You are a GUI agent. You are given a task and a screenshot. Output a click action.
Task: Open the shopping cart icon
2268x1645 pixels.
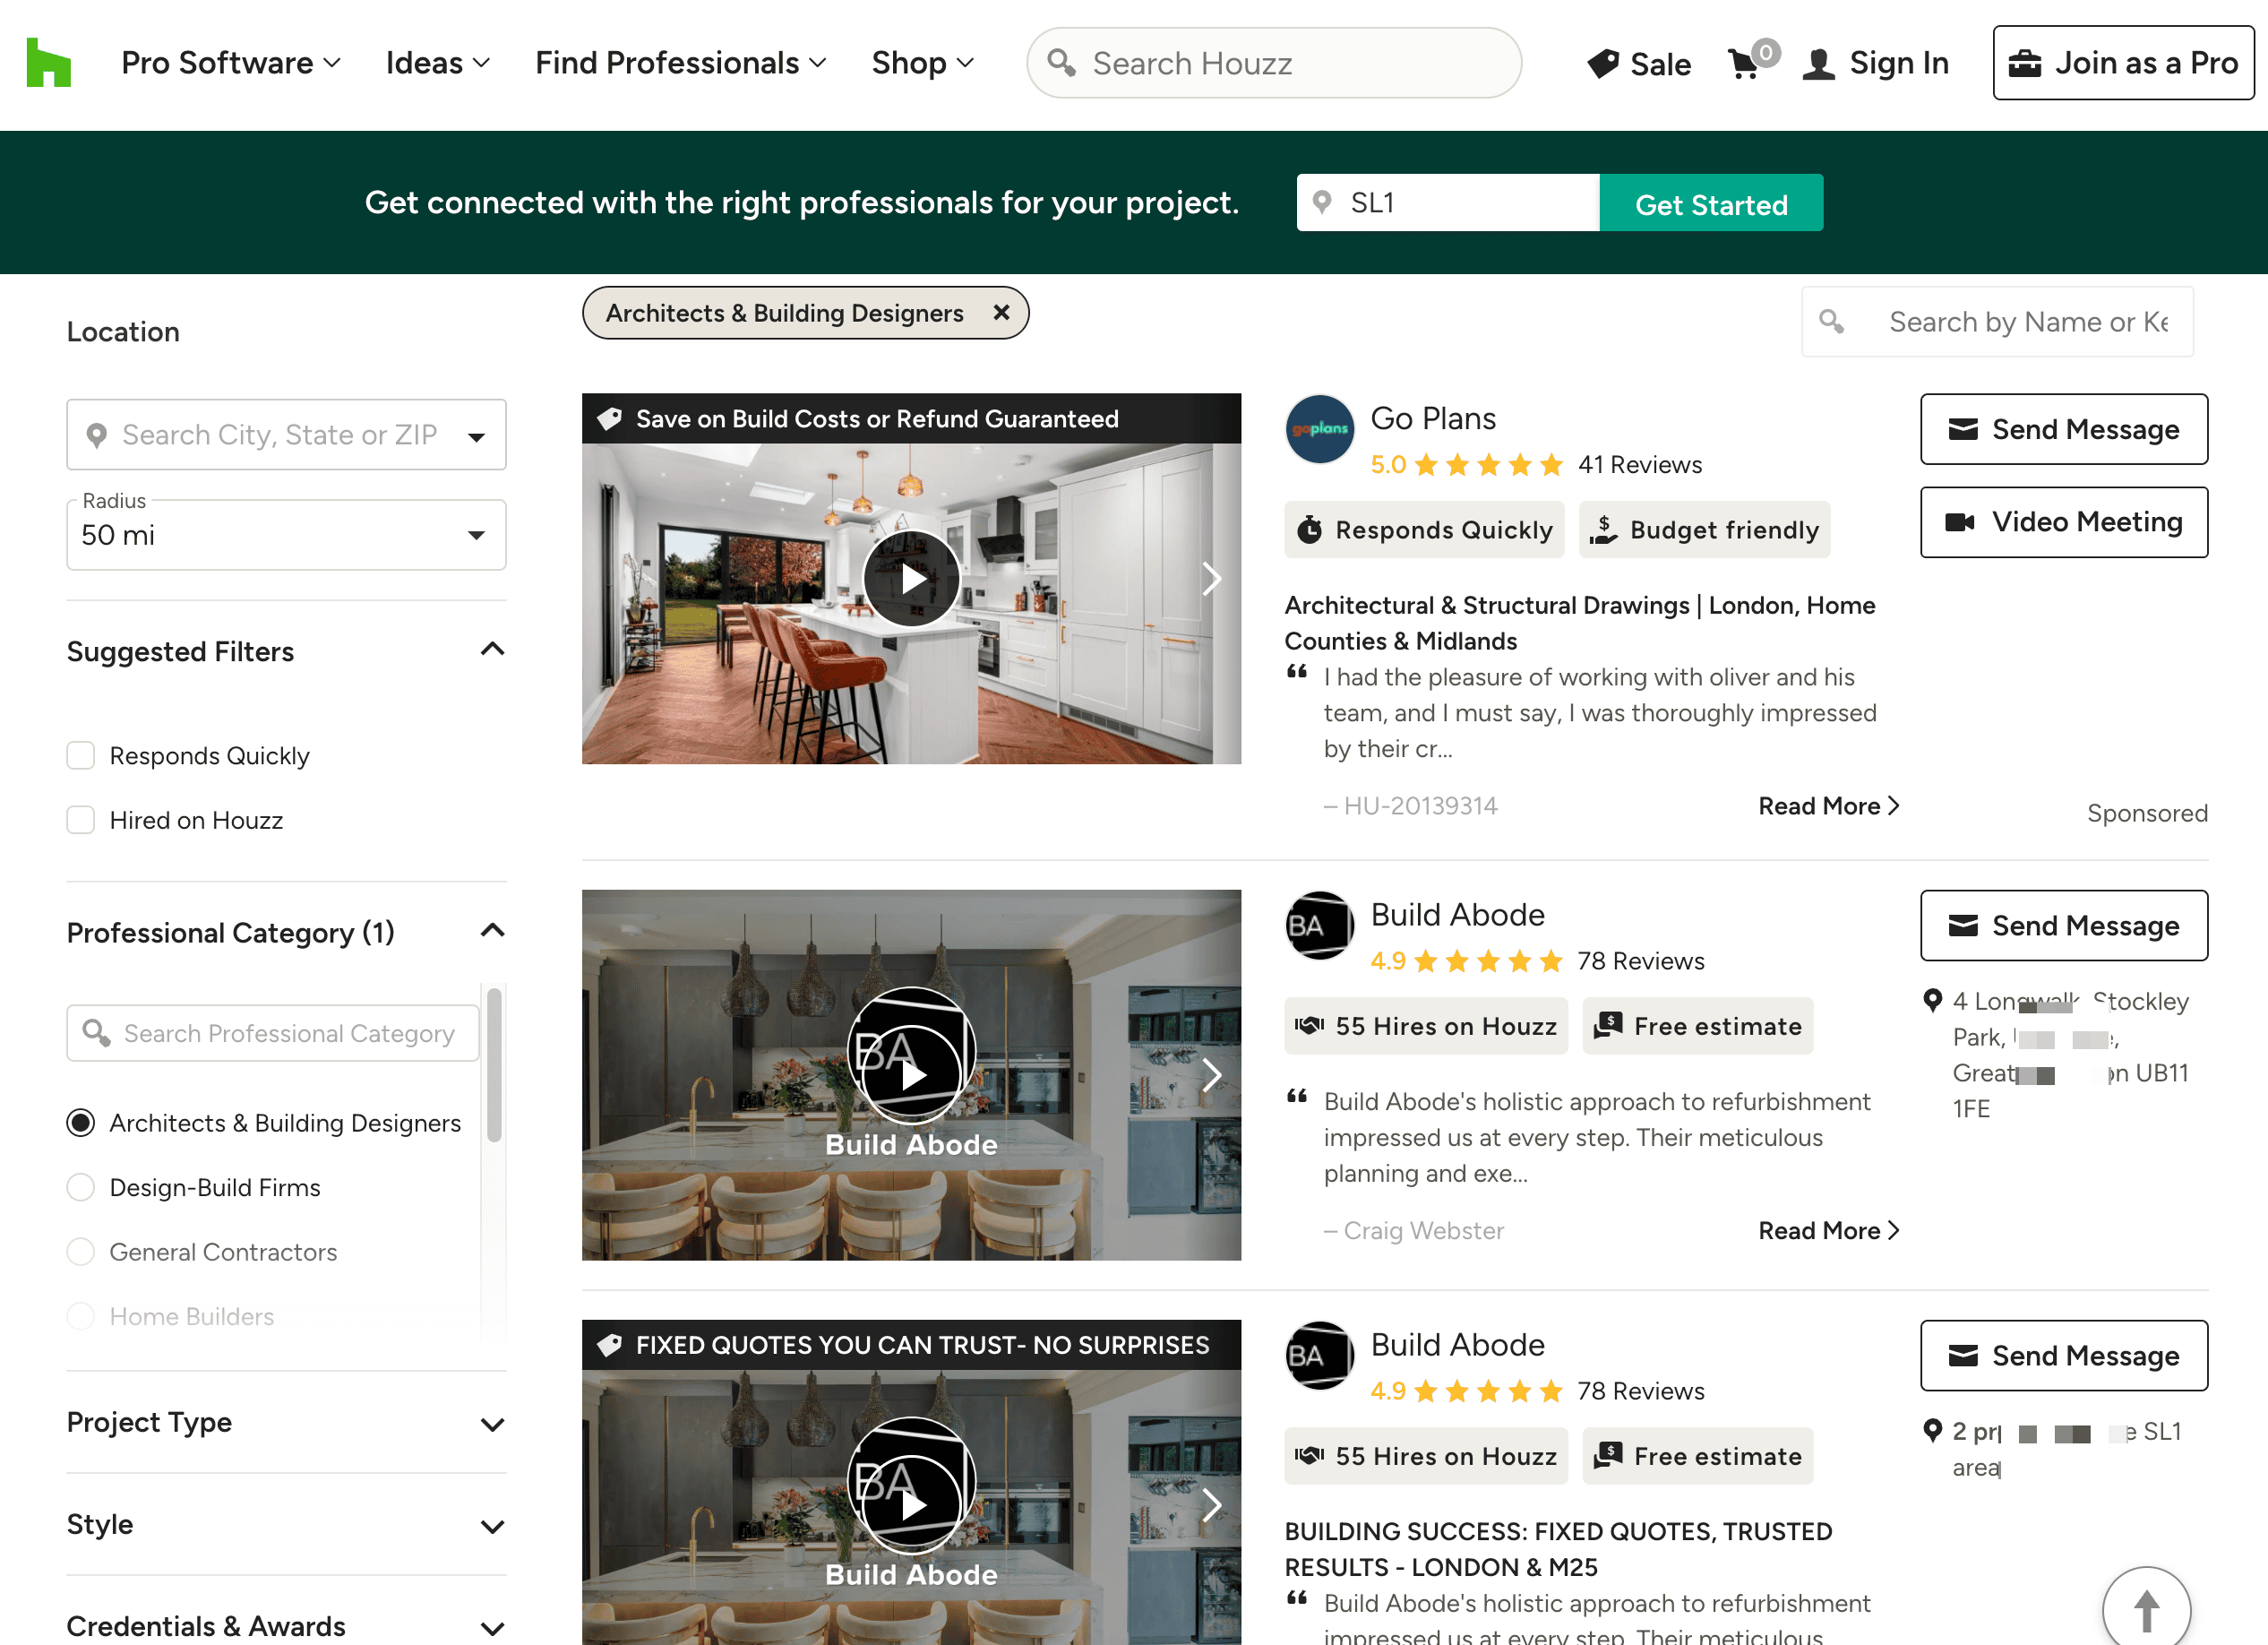click(x=1744, y=64)
